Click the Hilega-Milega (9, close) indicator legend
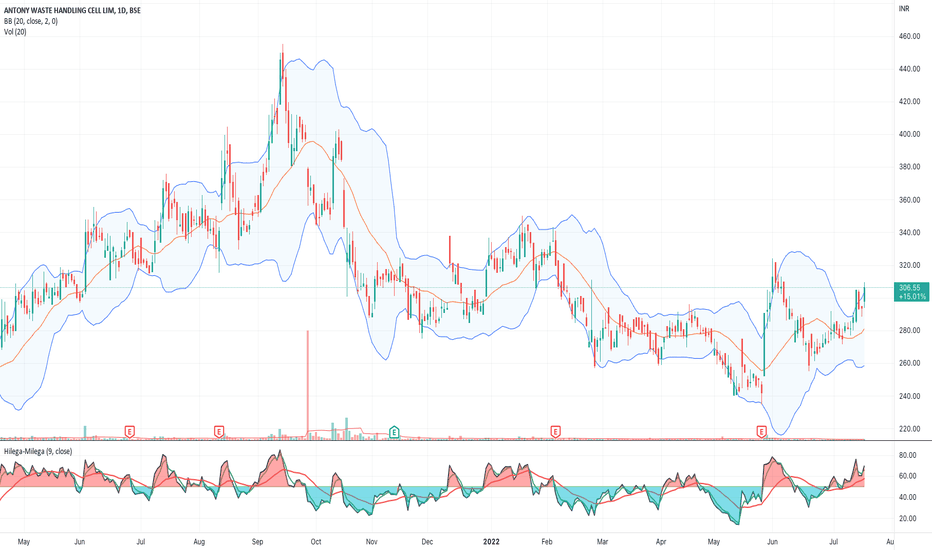This screenshot has width=932, height=550. click(x=38, y=451)
